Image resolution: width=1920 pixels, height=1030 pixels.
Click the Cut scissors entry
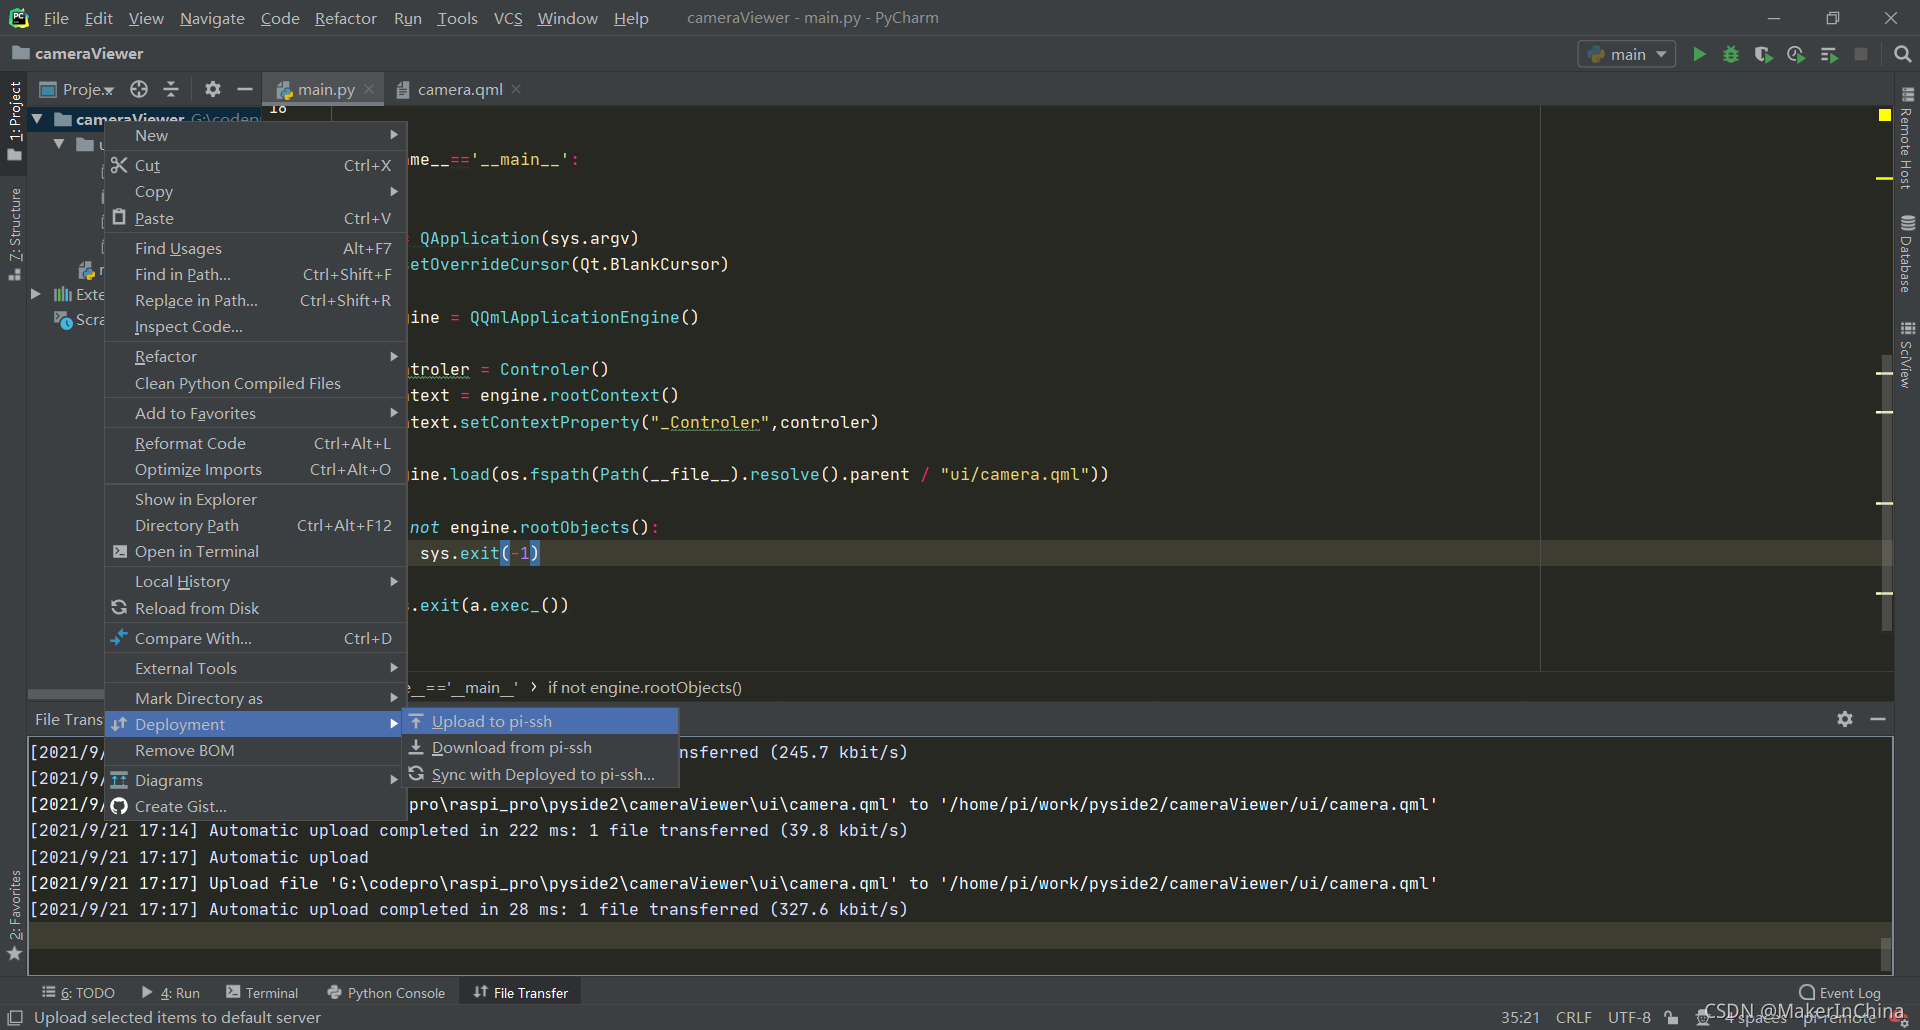255,165
